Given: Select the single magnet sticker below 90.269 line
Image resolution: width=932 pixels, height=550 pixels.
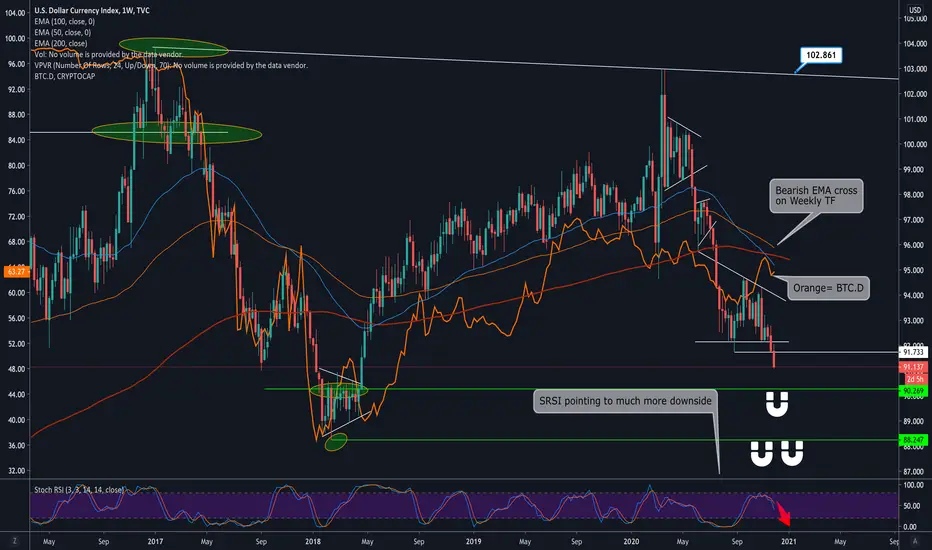Looking at the screenshot, I should [x=776, y=404].
